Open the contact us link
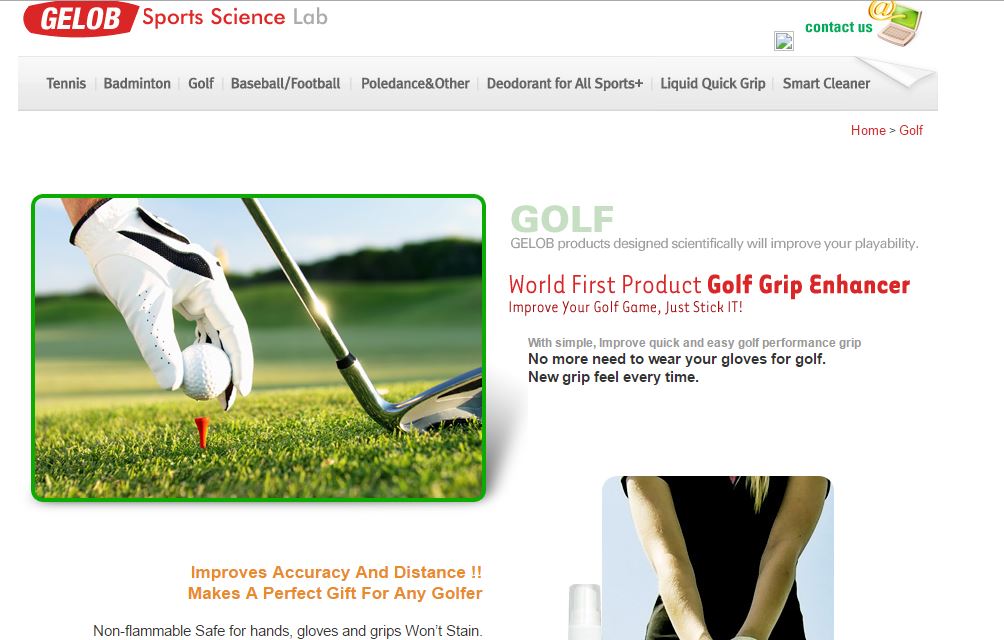This screenshot has width=1004, height=640. pos(838,27)
